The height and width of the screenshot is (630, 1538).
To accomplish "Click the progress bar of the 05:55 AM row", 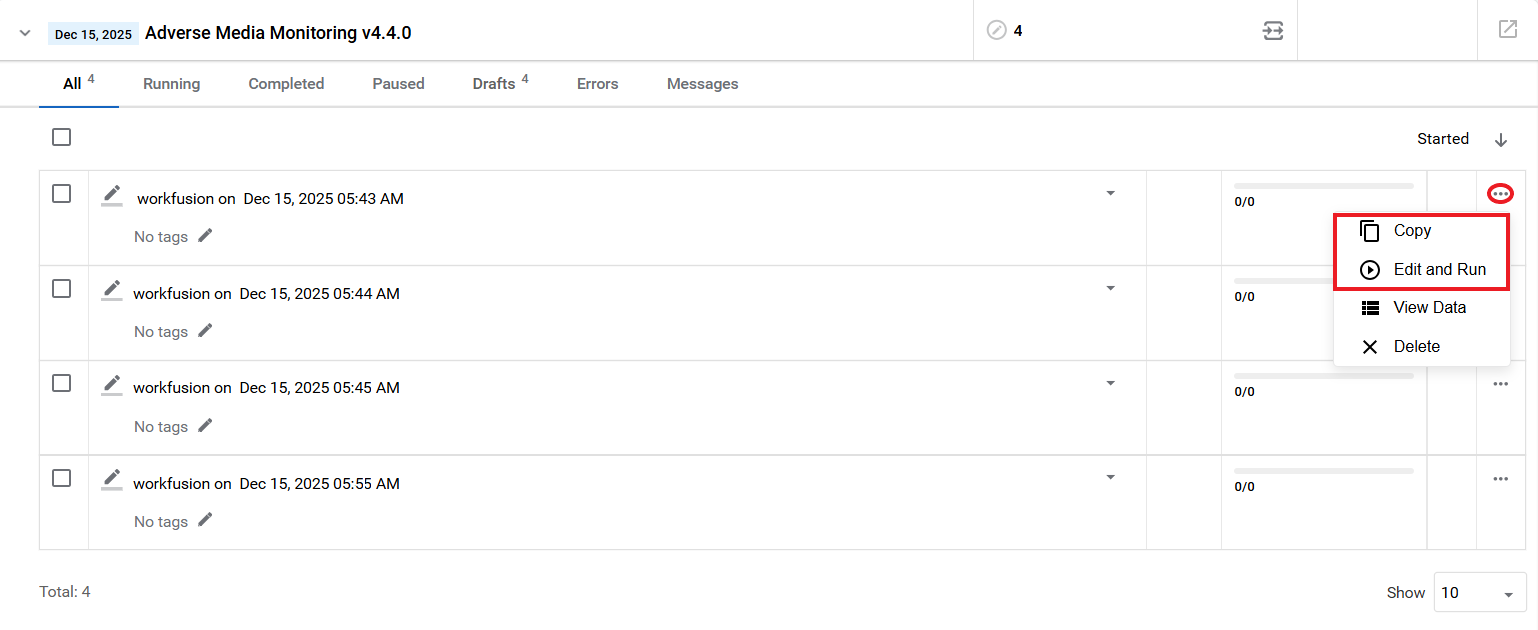I will coord(1323,471).
